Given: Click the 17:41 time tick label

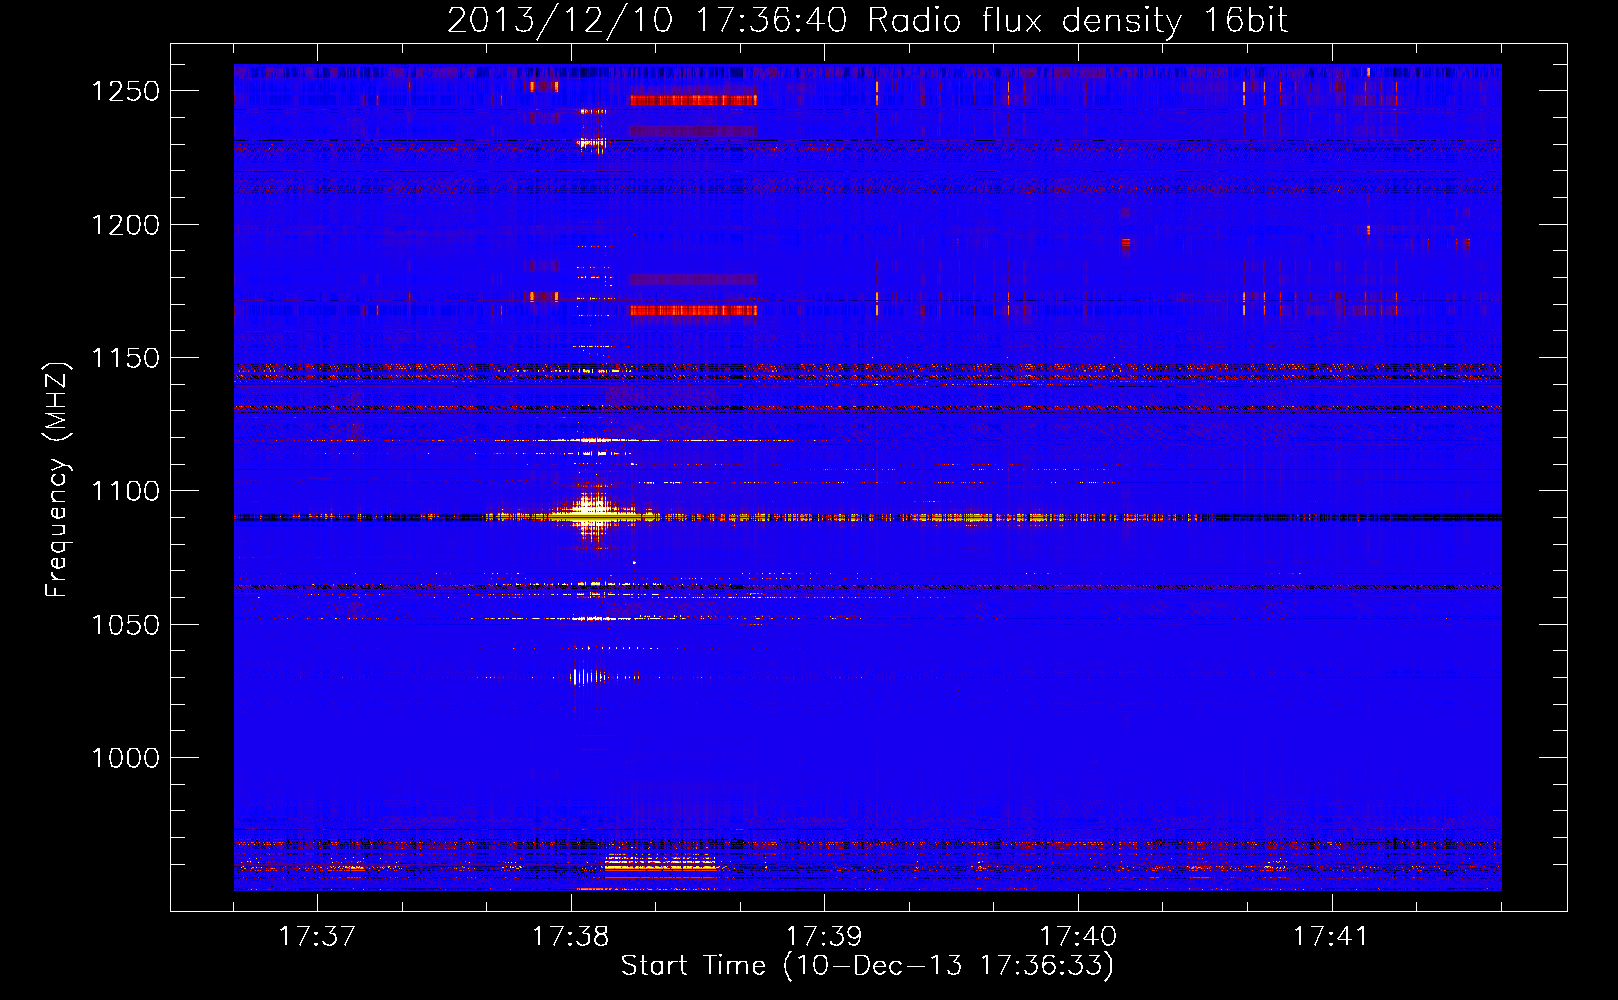Looking at the screenshot, I should click(1332, 937).
